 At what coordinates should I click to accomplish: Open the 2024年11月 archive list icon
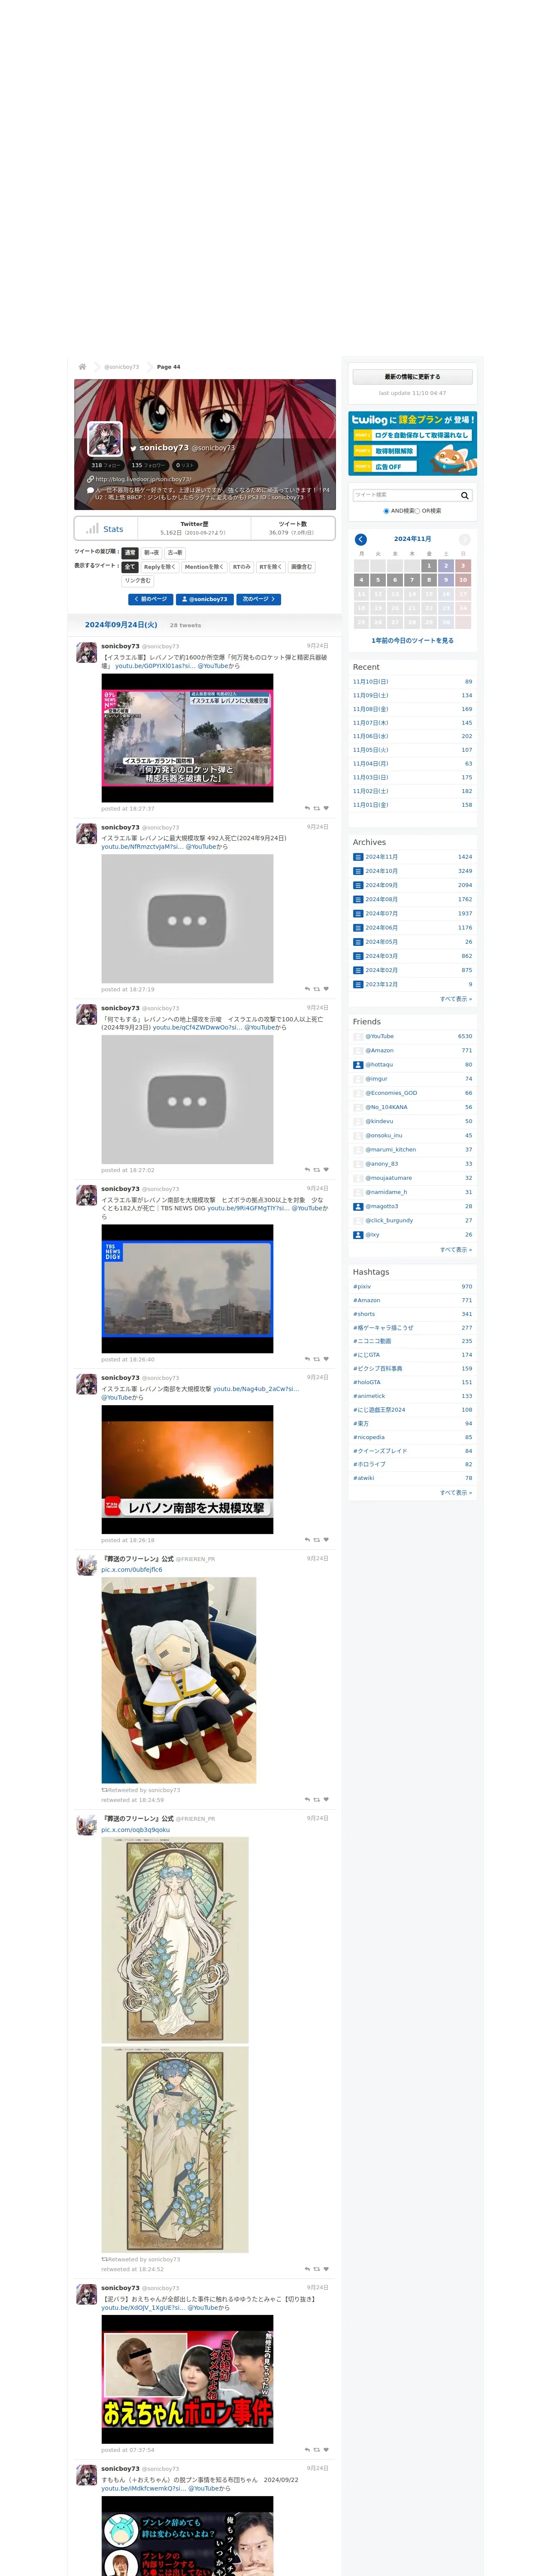click(358, 857)
